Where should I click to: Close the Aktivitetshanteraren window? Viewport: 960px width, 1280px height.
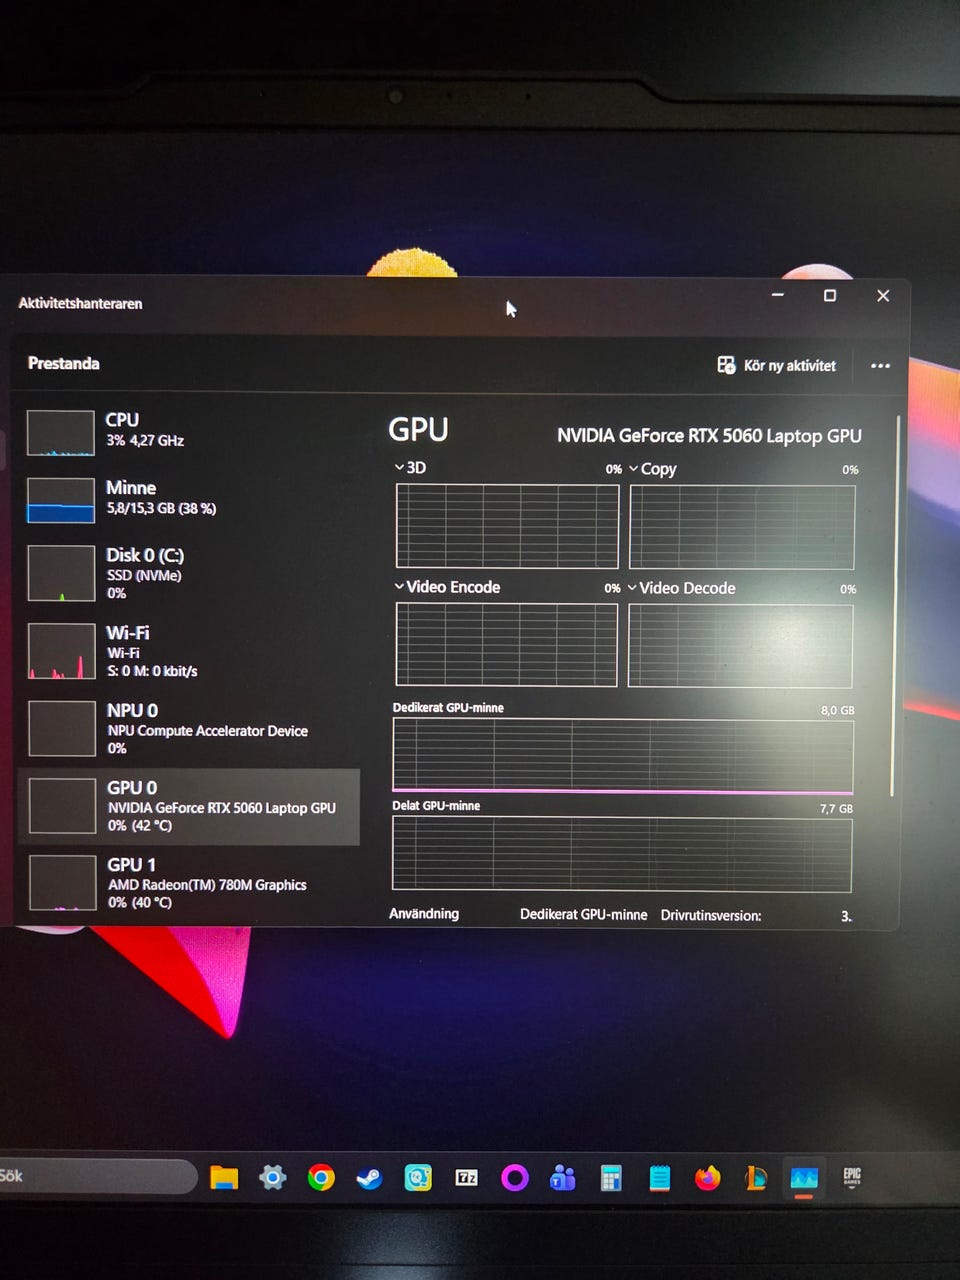tap(883, 295)
